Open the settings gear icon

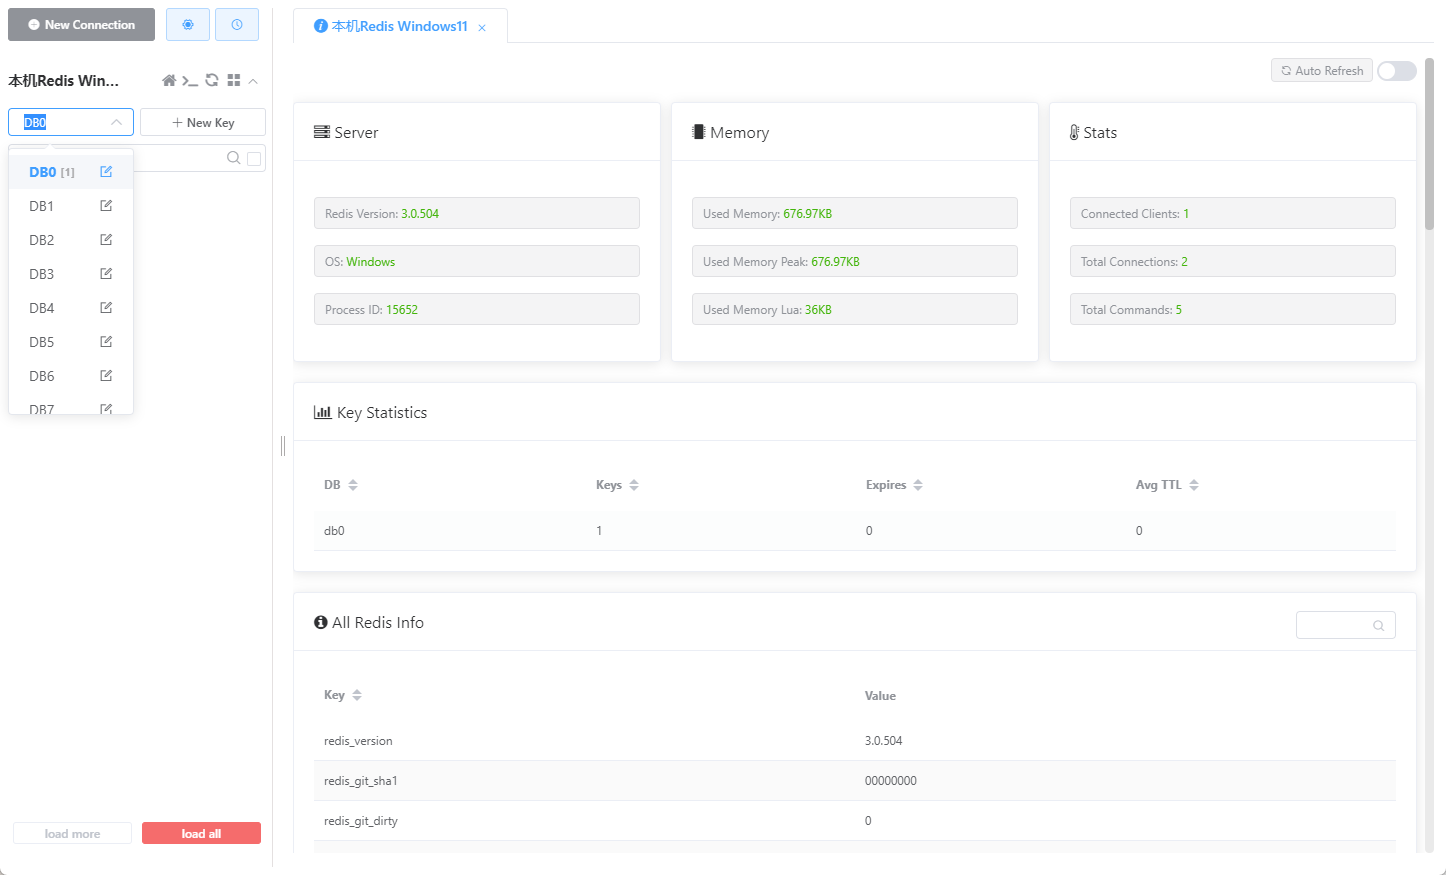[188, 24]
